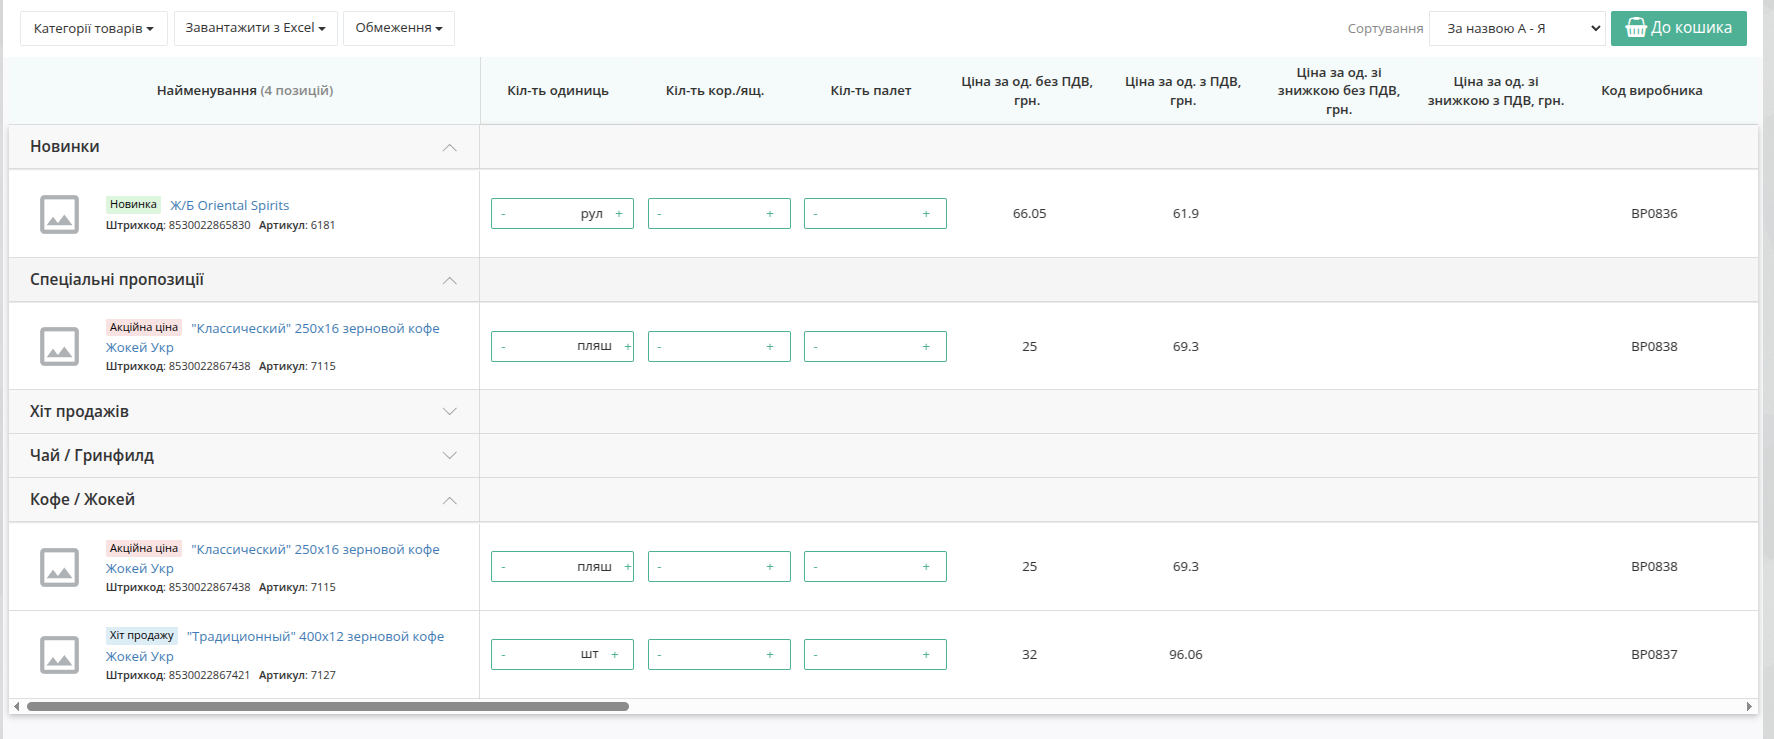The image size is (1774, 739).
Task: Increase boxes for Классический in Спеціальні пропозиції
Action: (770, 347)
